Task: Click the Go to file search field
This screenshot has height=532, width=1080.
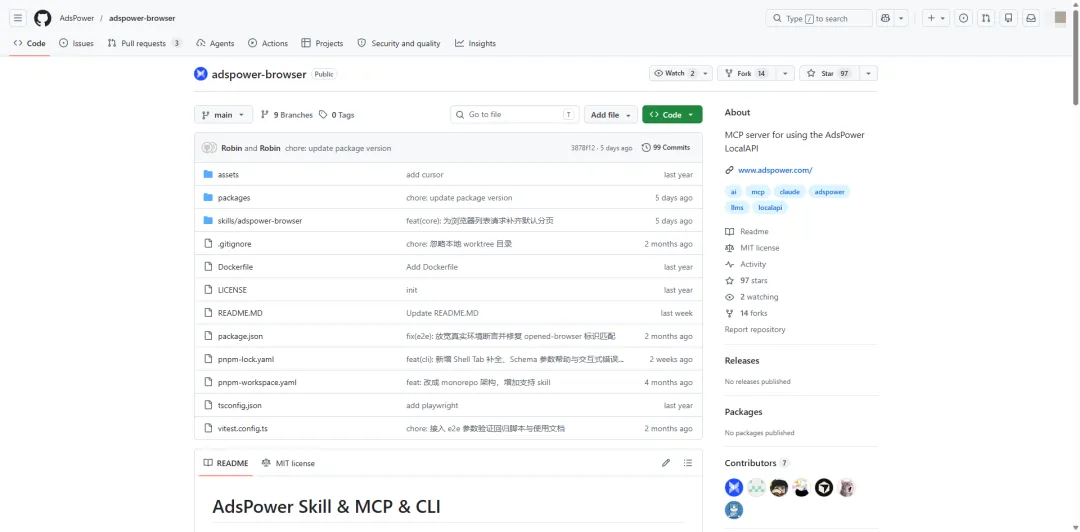Action: 515,115
